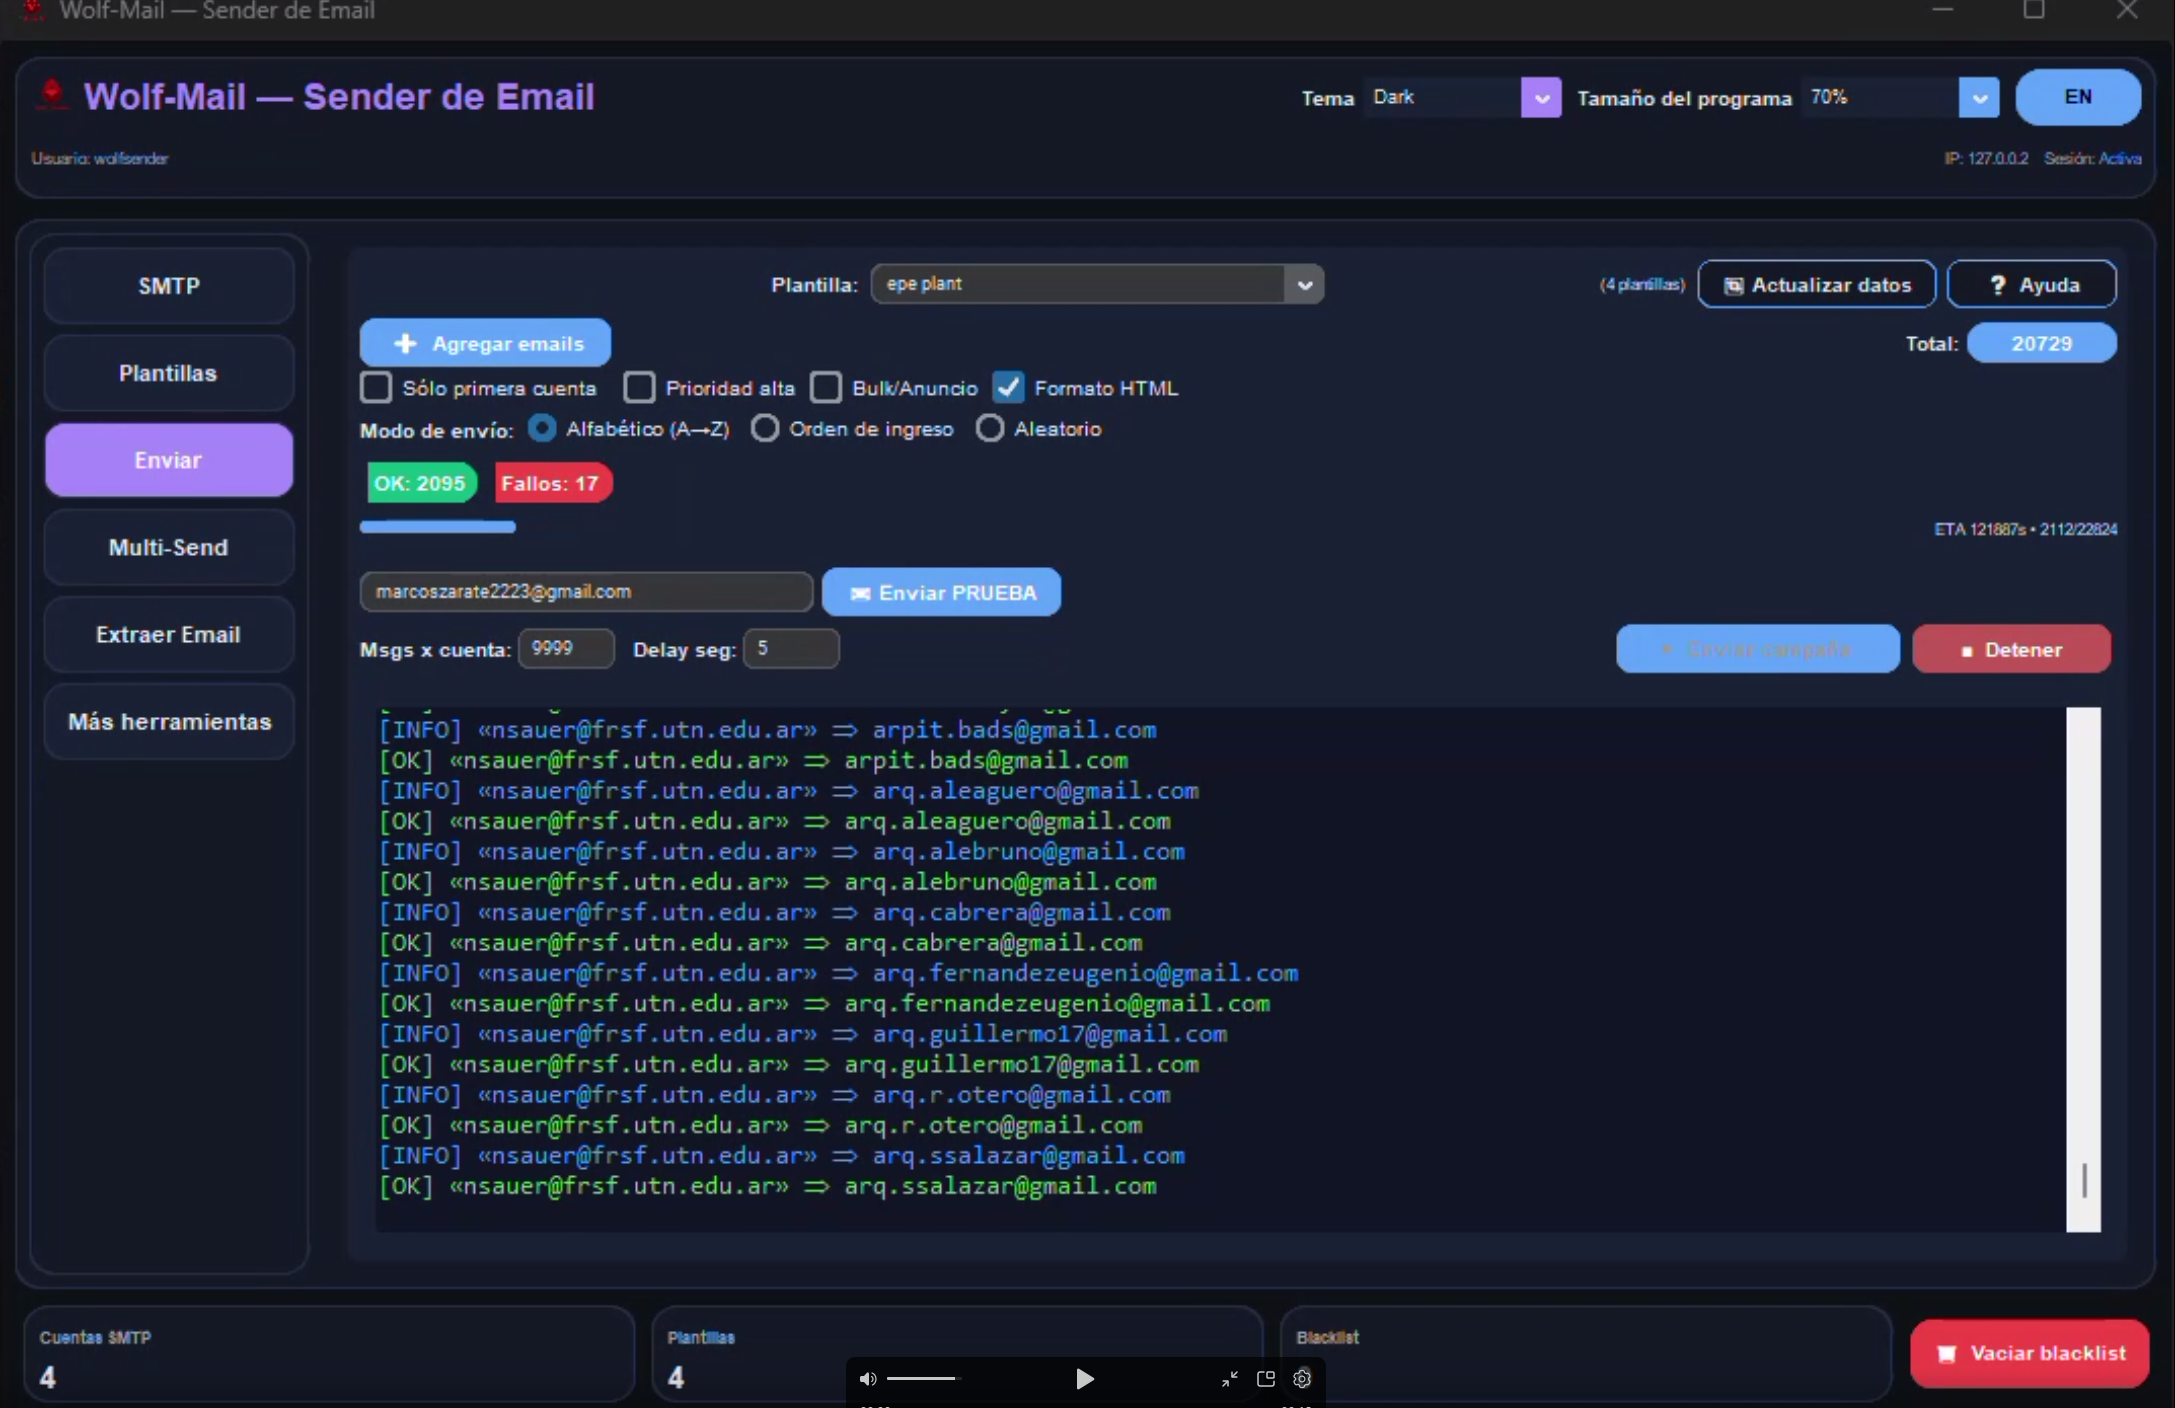Enable the Prioridad alta checkbox

click(640, 388)
